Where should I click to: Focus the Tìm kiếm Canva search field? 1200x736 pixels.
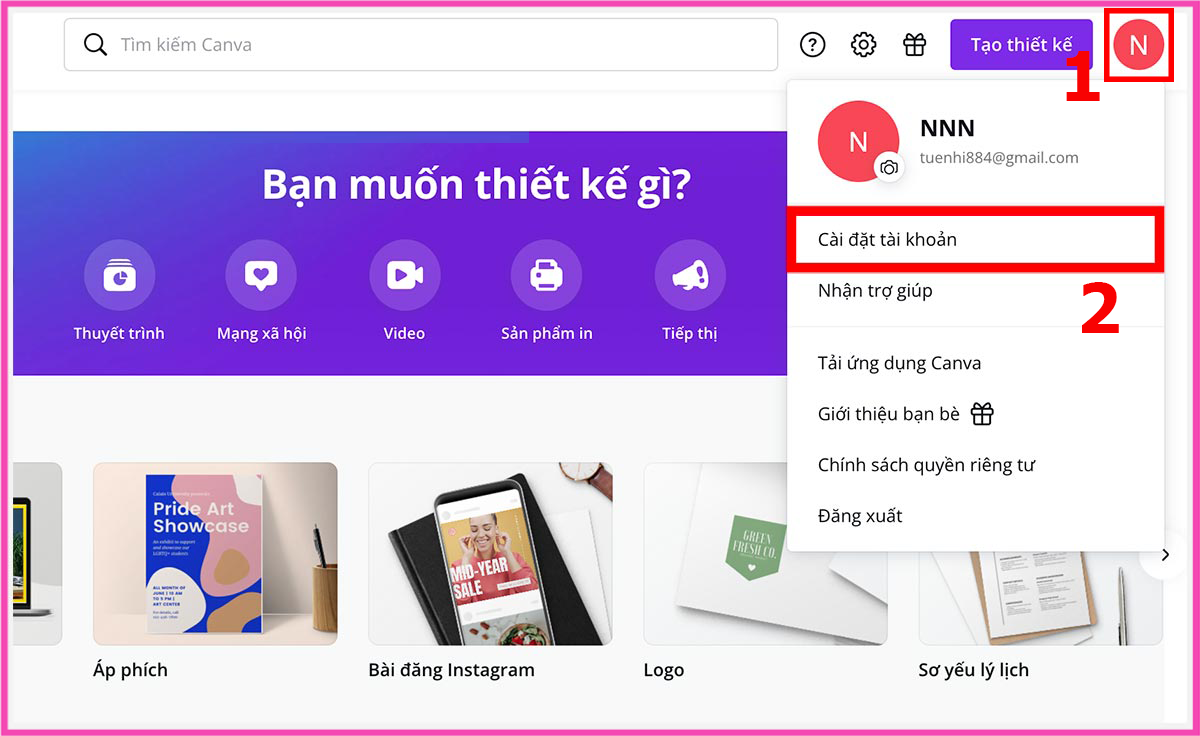421,45
